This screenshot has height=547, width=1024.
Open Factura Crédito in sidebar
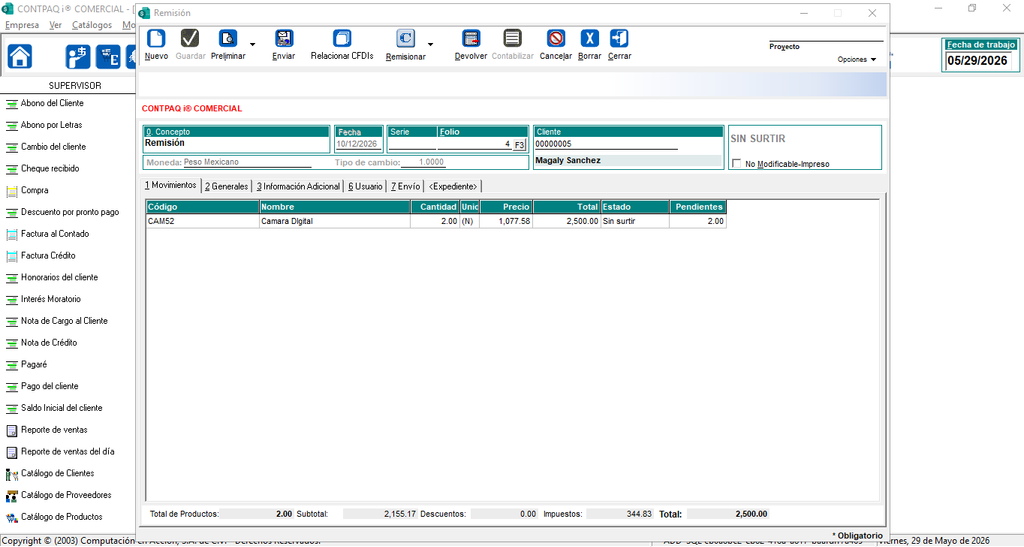48,255
